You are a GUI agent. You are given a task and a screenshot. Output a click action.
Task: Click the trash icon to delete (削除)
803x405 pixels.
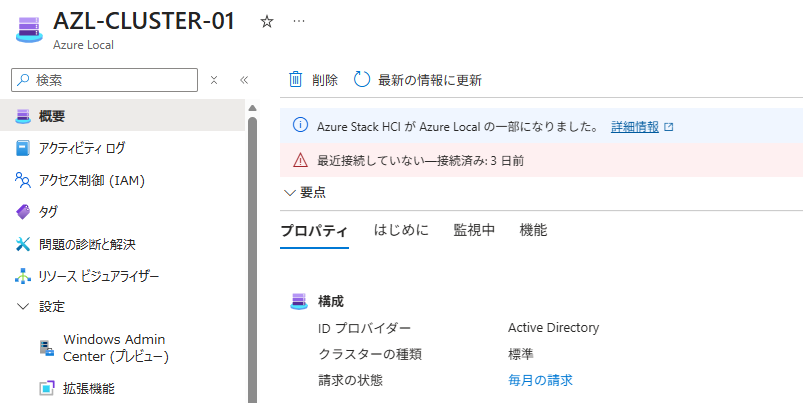click(296, 80)
